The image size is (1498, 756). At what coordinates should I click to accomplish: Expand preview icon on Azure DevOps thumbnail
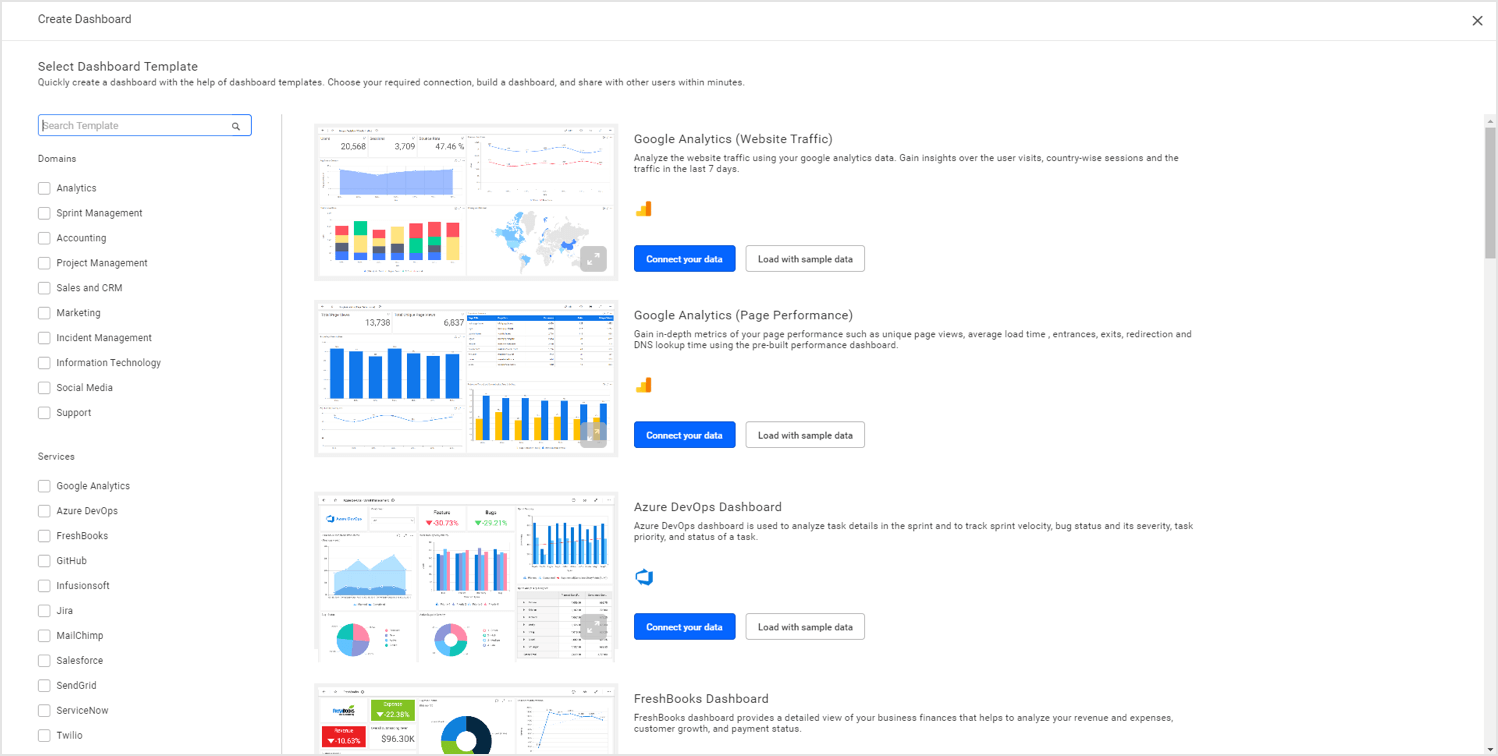pyautogui.click(x=596, y=626)
